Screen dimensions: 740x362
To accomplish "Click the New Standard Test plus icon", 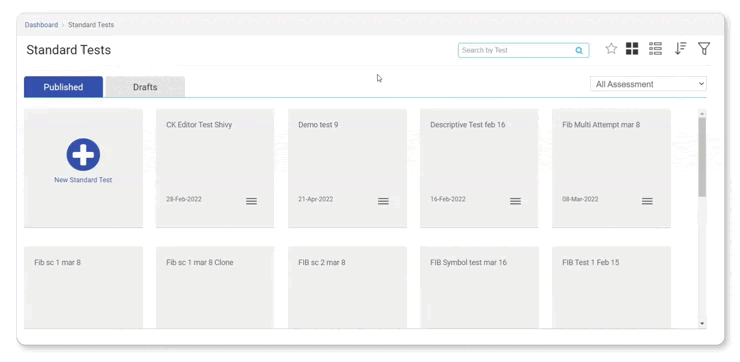I will (83, 154).
